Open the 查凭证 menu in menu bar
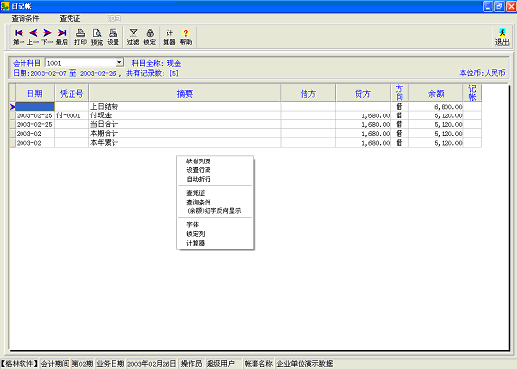This screenshot has height=369, width=517. [x=70, y=18]
